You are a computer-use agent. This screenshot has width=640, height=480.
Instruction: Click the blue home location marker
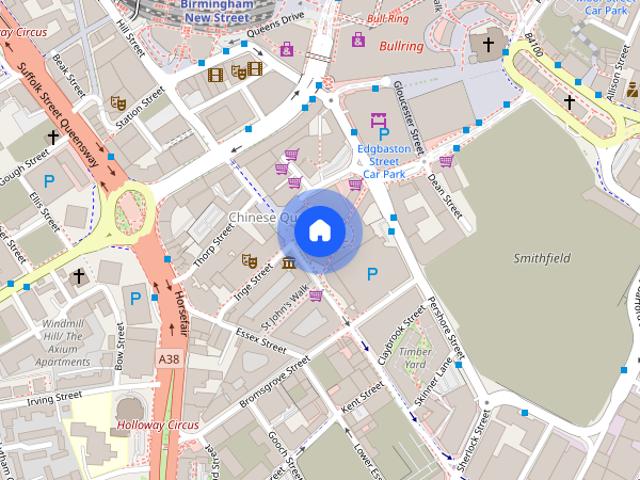pyautogui.click(x=319, y=231)
